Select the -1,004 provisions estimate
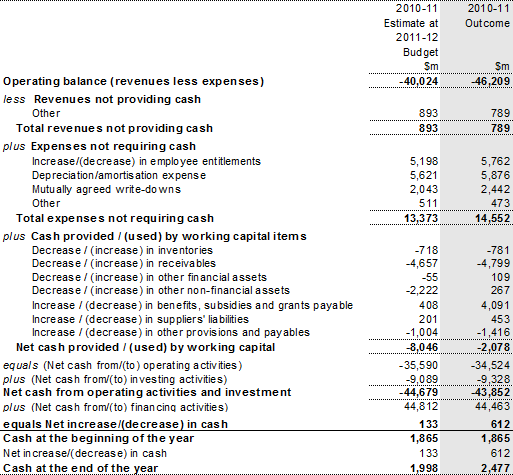The height and width of the screenshot is (475, 513). click(422, 332)
